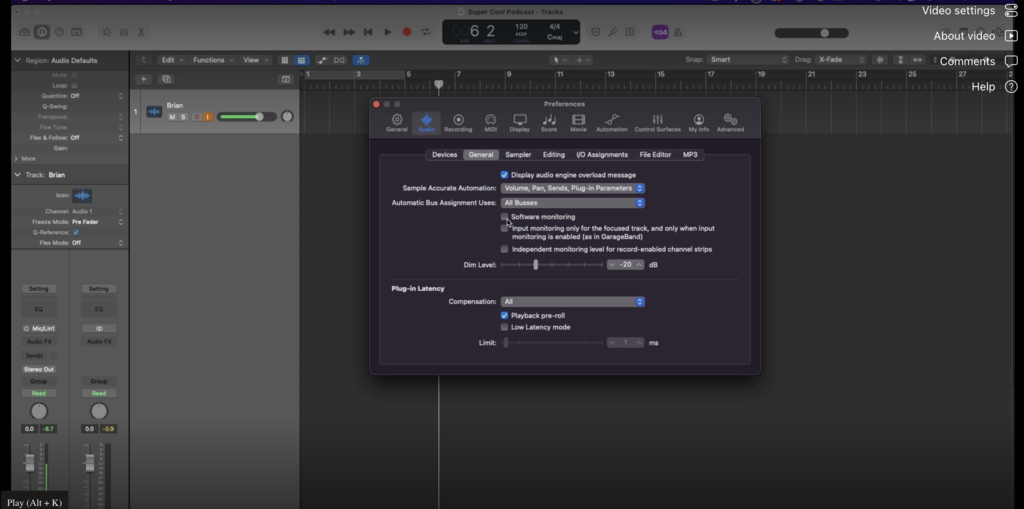Open the Plug-in Latency Compensation dropdown
The image size is (1024, 509).
[x=573, y=301]
